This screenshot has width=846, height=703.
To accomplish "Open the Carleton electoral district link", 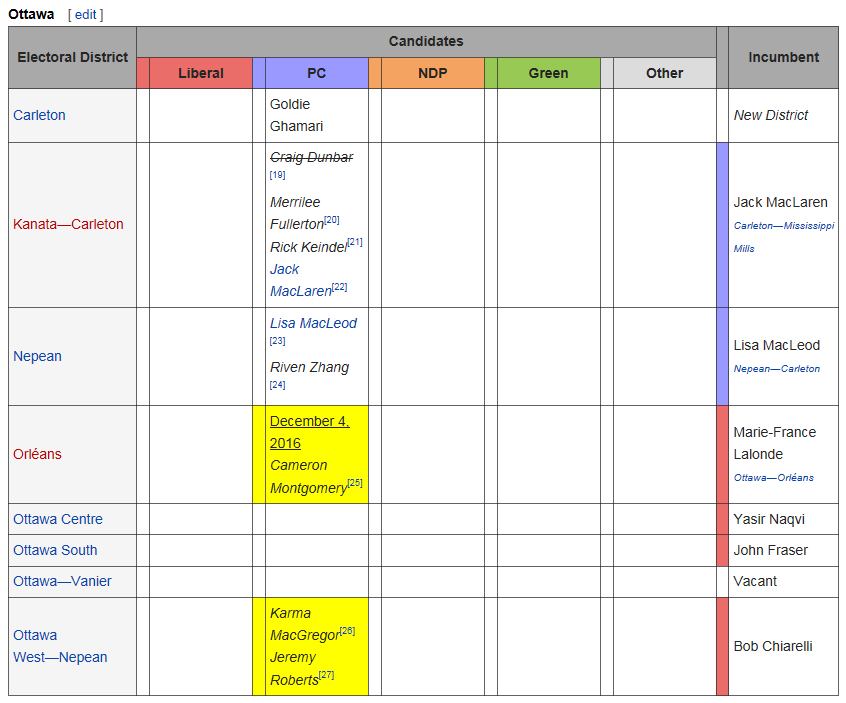I will pyautogui.click(x=39, y=115).
